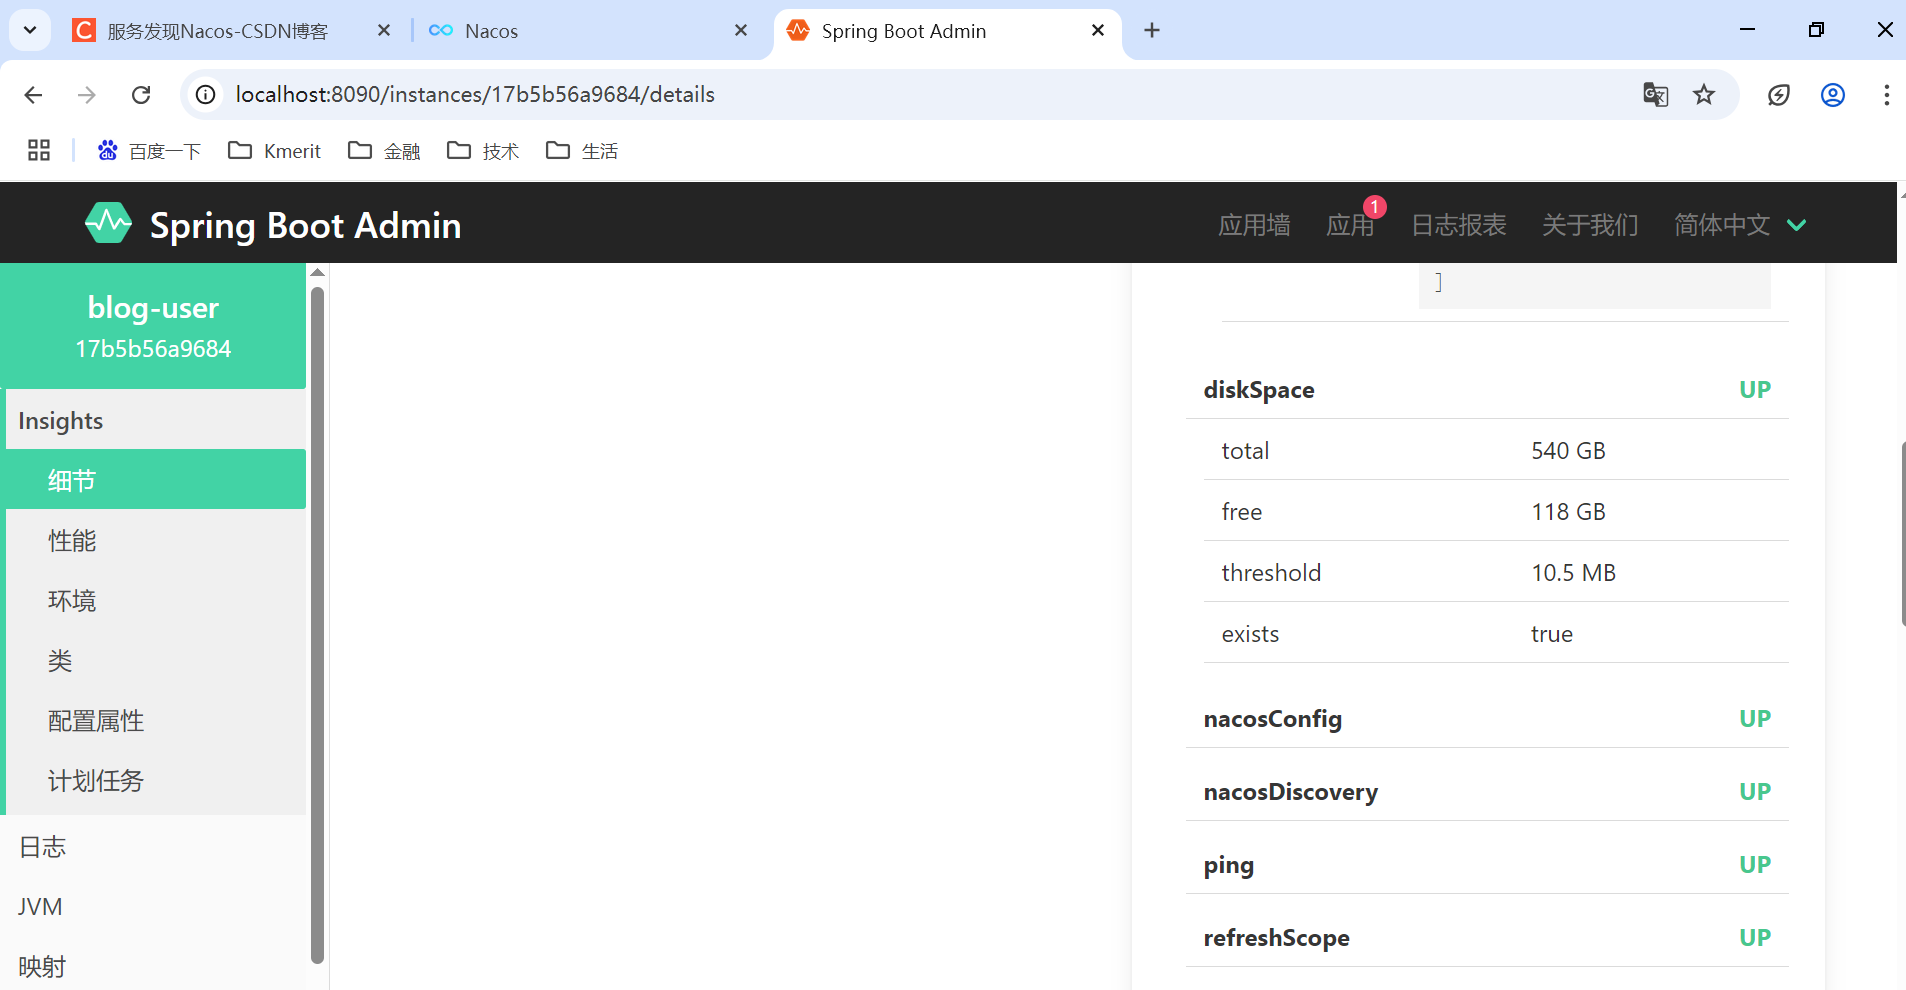Open the 简体中文 language dropdown
This screenshot has width=1906, height=990.
[x=1740, y=225]
